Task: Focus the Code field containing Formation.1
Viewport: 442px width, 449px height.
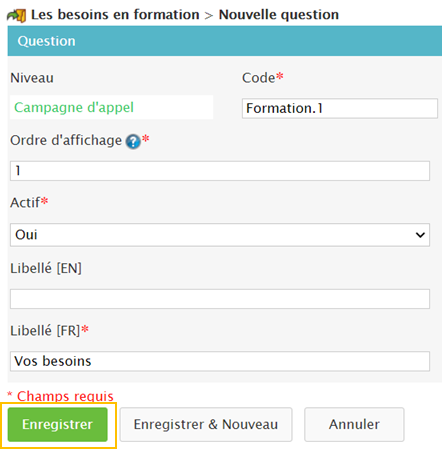Action: (340, 108)
